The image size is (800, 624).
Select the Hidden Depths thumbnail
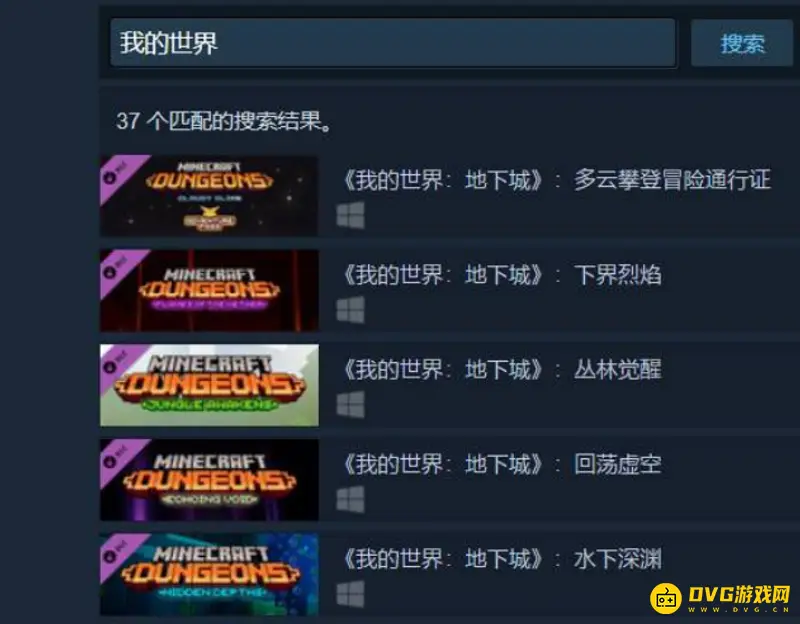(209, 575)
